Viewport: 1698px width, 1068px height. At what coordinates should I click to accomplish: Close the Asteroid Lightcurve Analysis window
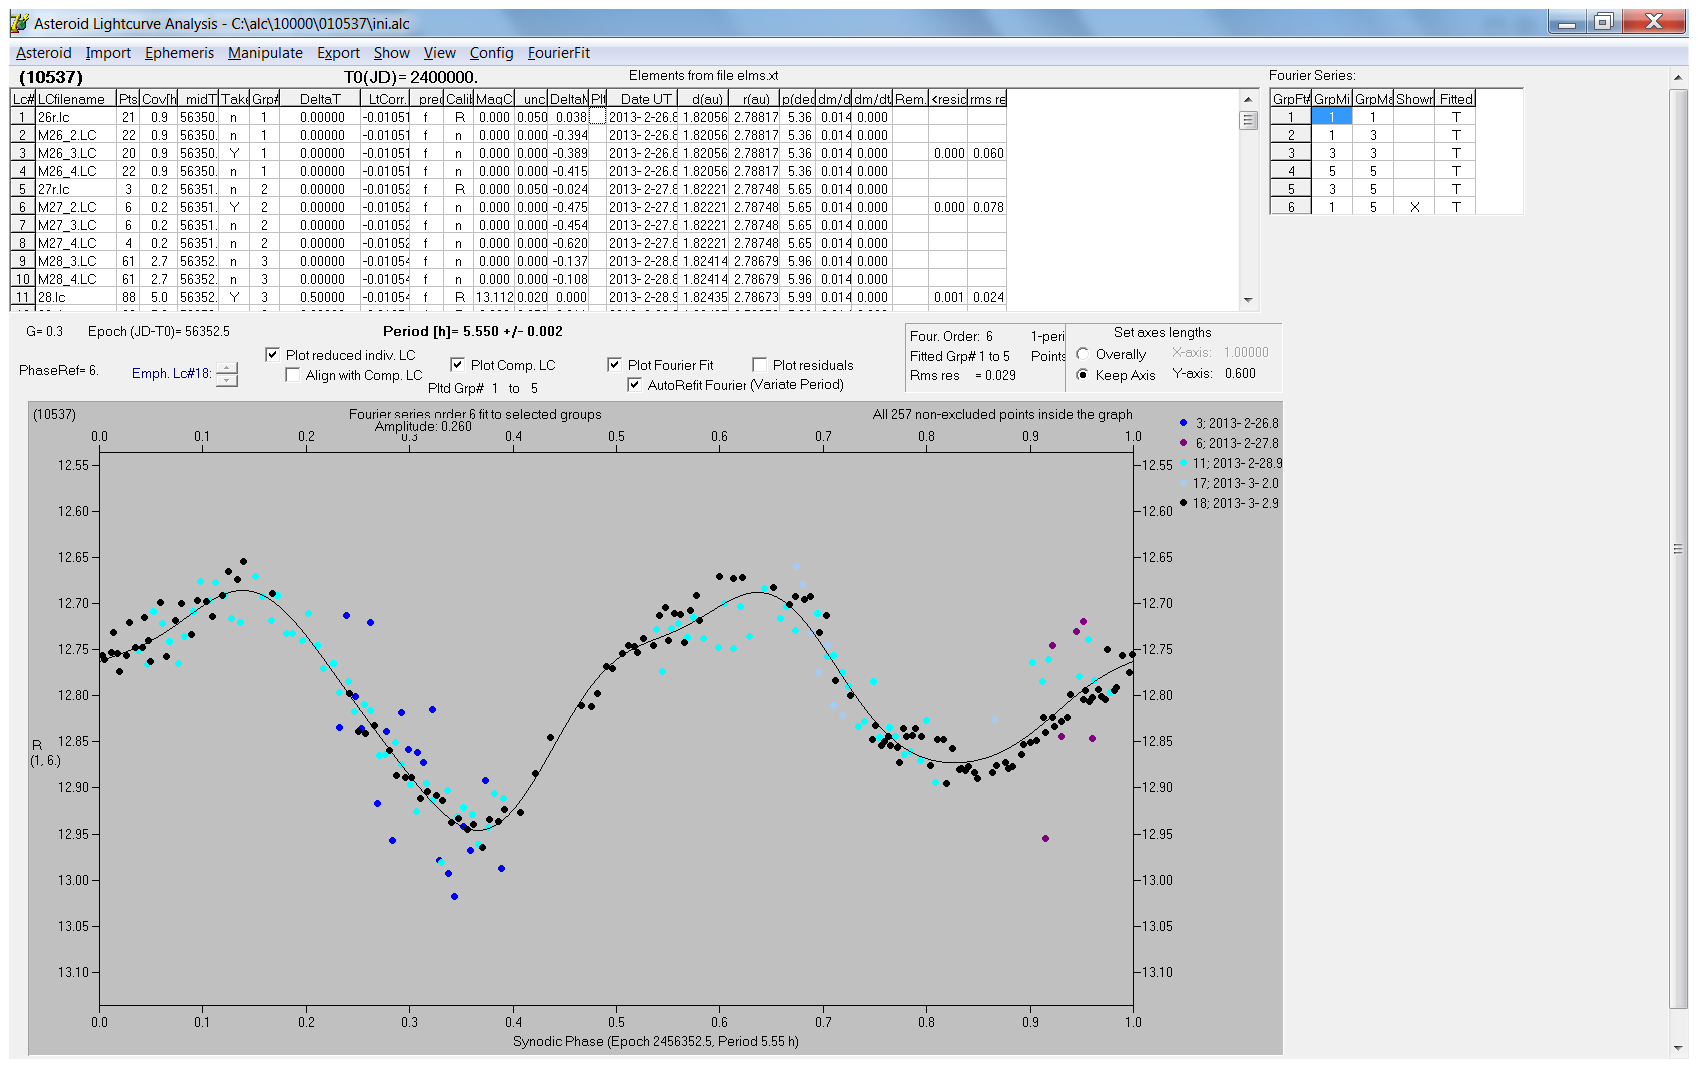1654,22
